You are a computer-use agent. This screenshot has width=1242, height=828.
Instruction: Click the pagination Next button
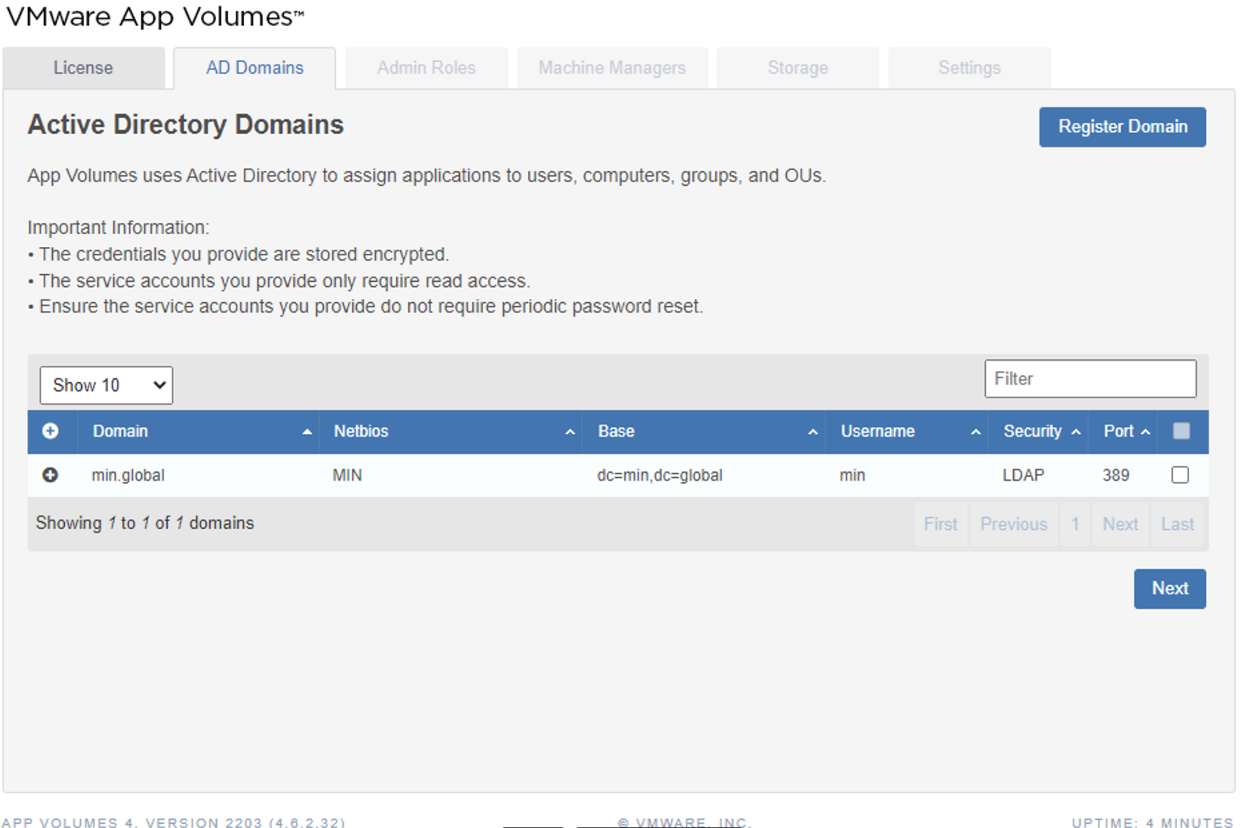1120,524
